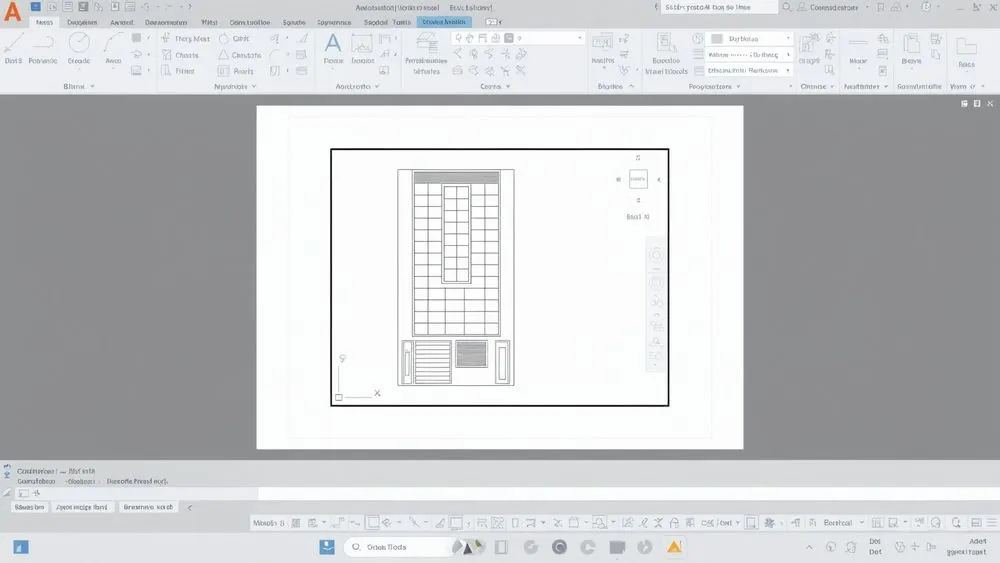Select the Polyline tool in the ribbon
This screenshot has height=563, width=1000.
tap(43, 48)
